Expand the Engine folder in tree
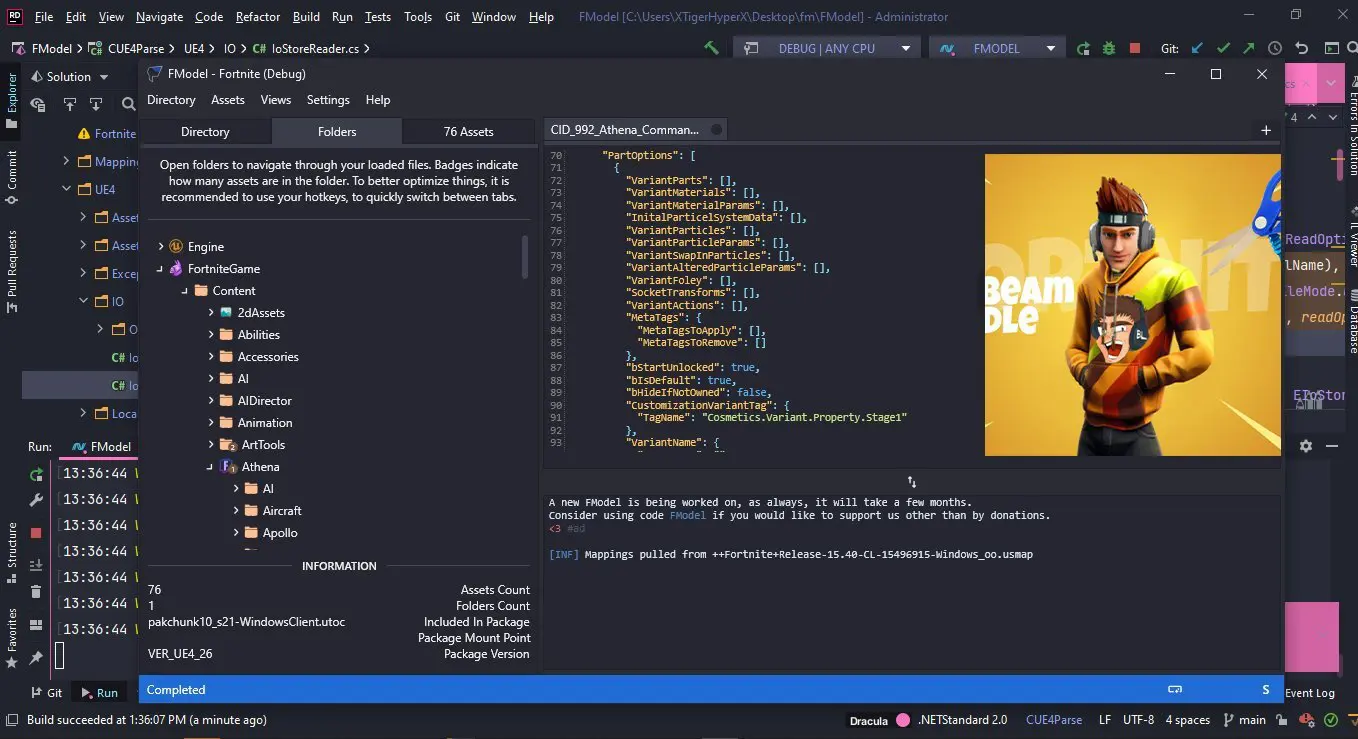Image resolution: width=1358 pixels, height=739 pixels. pyautogui.click(x=161, y=246)
